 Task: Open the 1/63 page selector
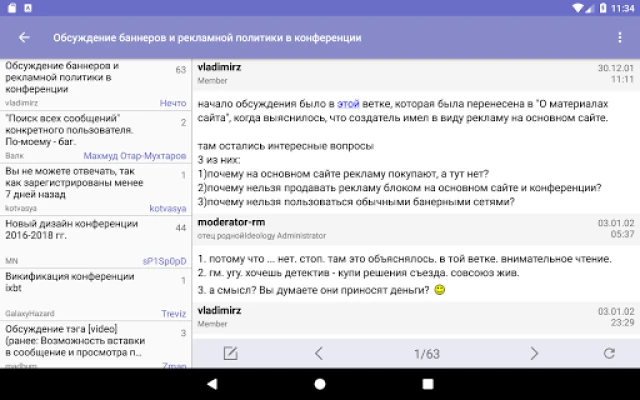[x=426, y=353]
